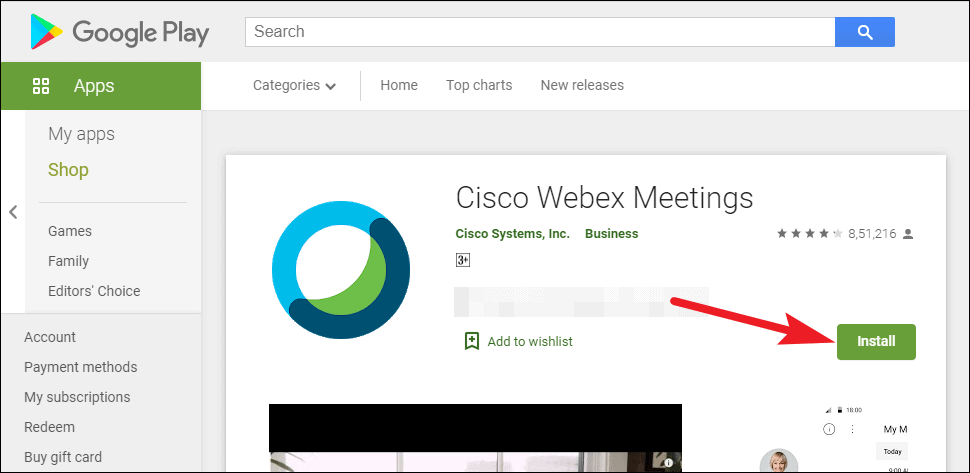Collapse the left sidebar with arrow
This screenshot has width=970, height=473.
coord(13,212)
